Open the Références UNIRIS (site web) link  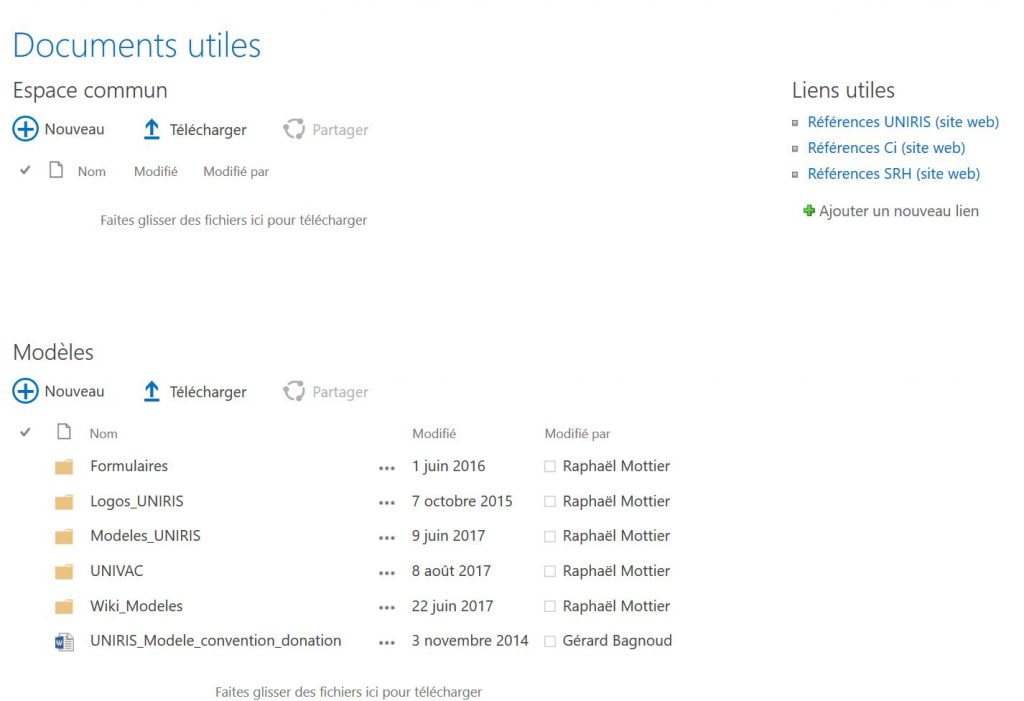coord(902,122)
